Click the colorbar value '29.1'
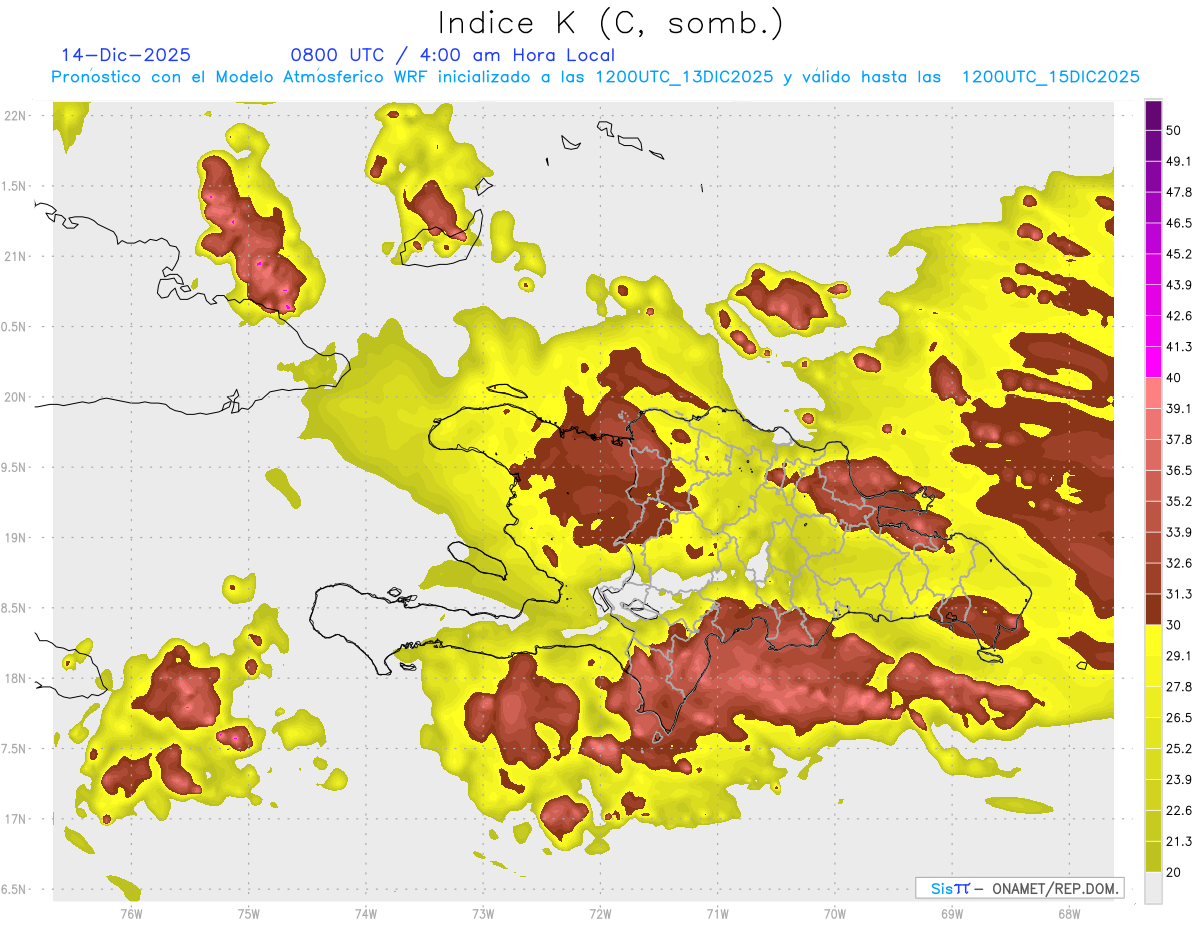This screenshot has height=927, width=1200. [x=1179, y=656]
